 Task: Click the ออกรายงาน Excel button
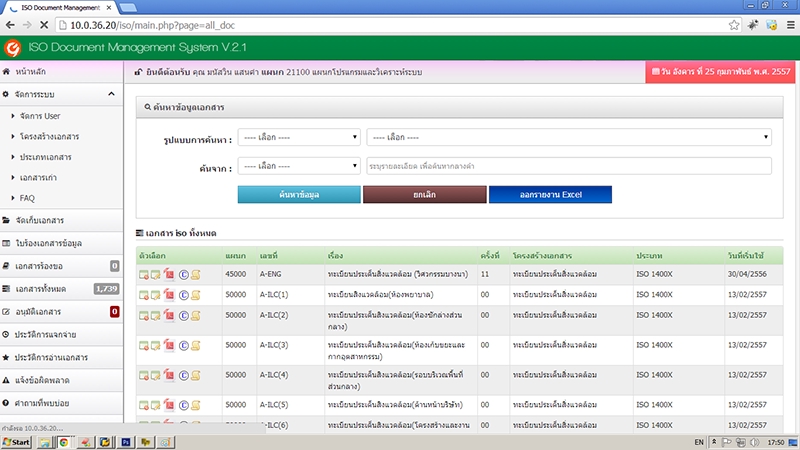pos(551,194)
